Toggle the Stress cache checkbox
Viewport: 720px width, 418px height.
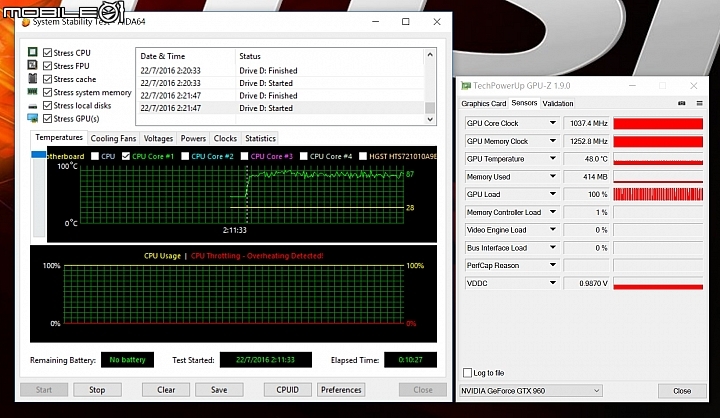point(47,79)
